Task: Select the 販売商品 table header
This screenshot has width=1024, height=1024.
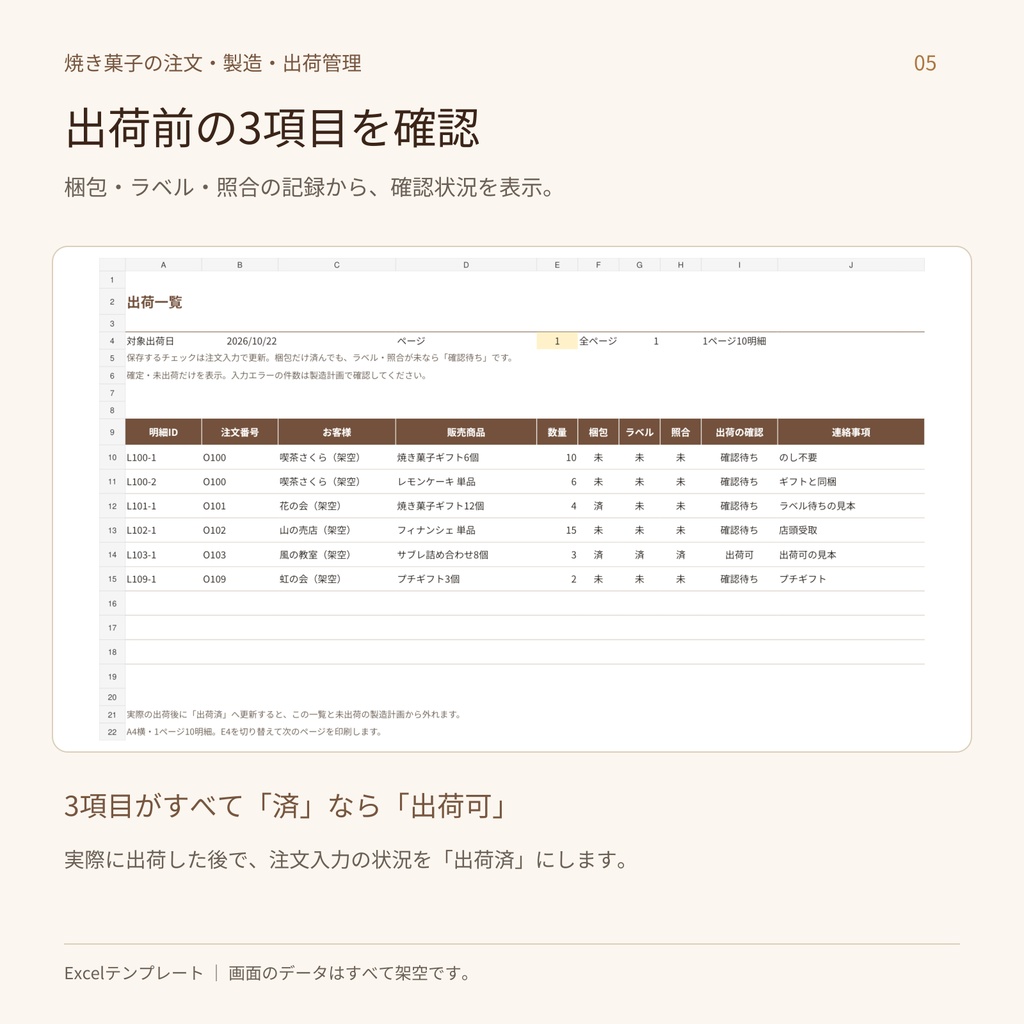Action: 466,432
